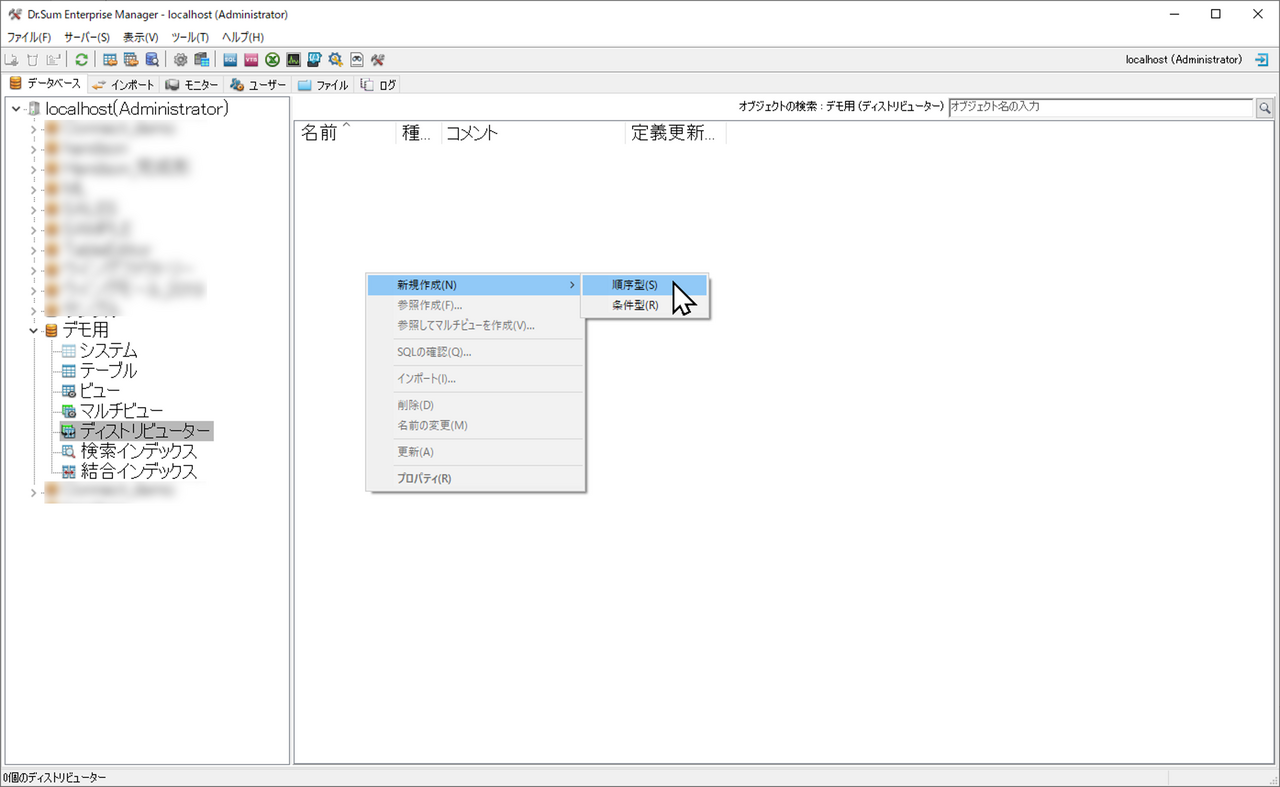Choose インポート(I)... in the context menu
Image resolution: width=1280 pixels, height=787 pixels.
pyautogui.click(x=475, y=379)
